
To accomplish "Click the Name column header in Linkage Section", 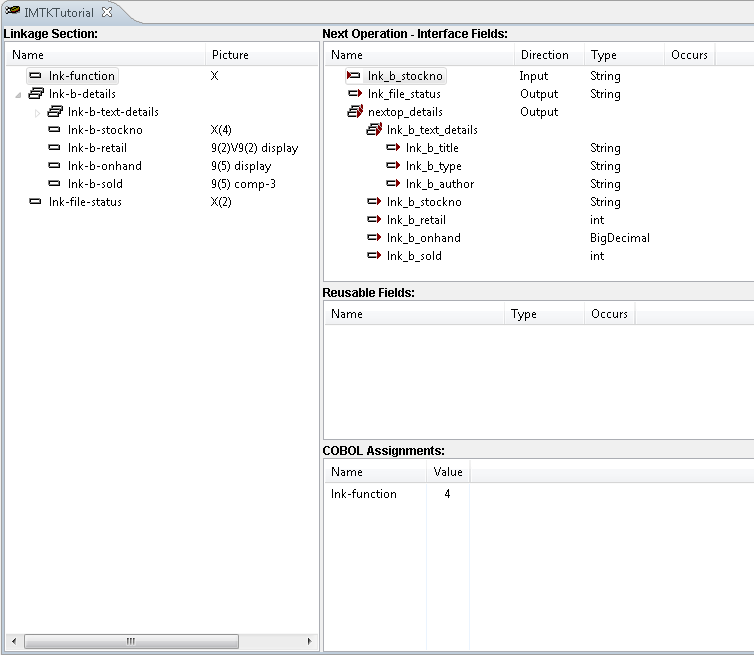I will pyautogui.click(x=105, y=55).
